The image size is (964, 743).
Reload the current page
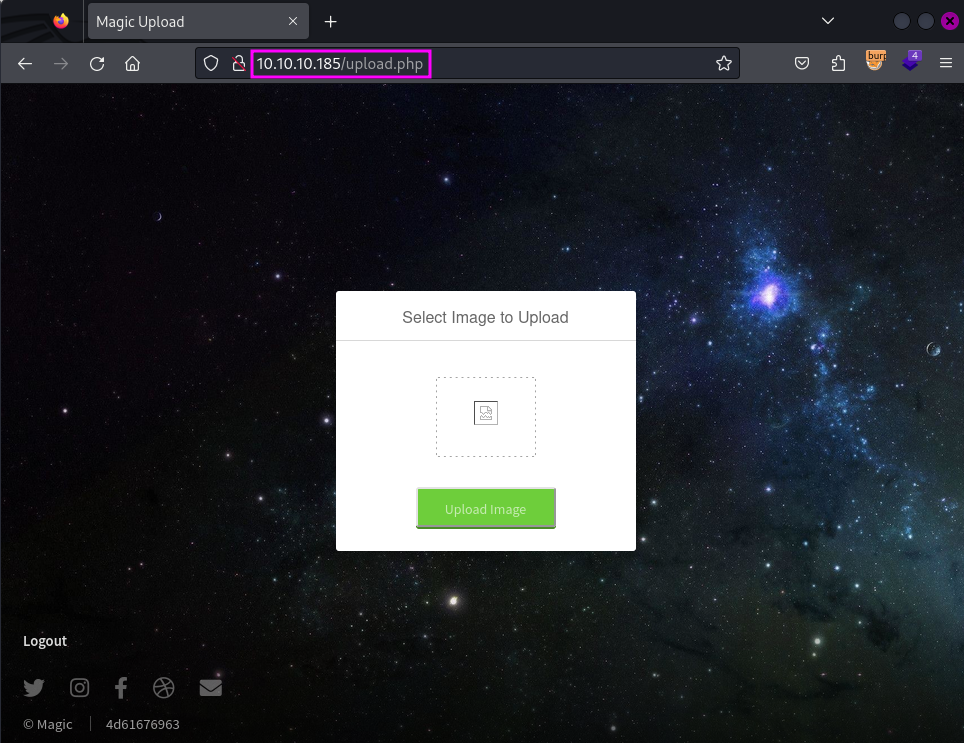[x=97, y=63]
